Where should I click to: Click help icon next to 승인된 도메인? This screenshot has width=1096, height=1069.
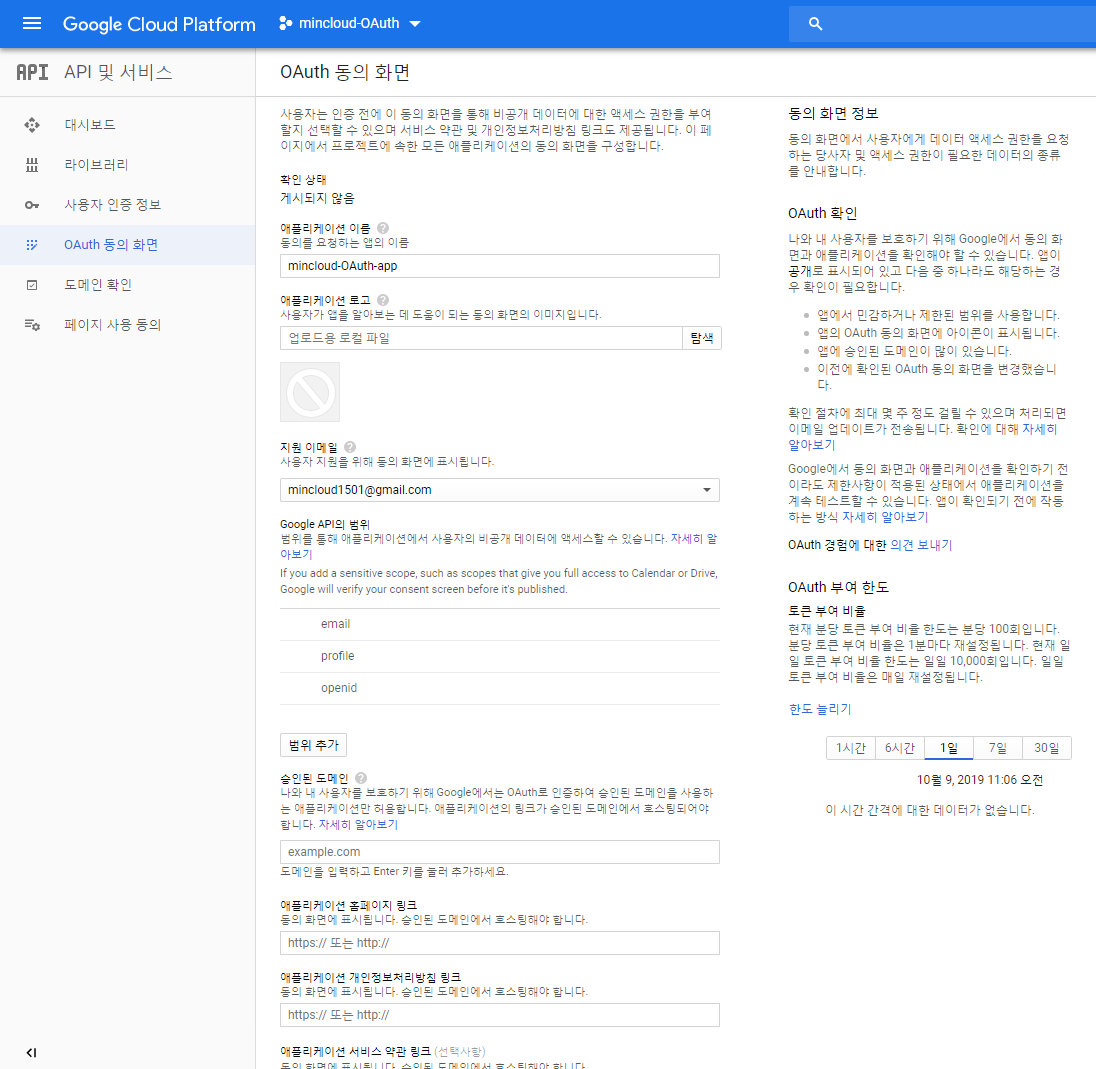coord(361,777)
